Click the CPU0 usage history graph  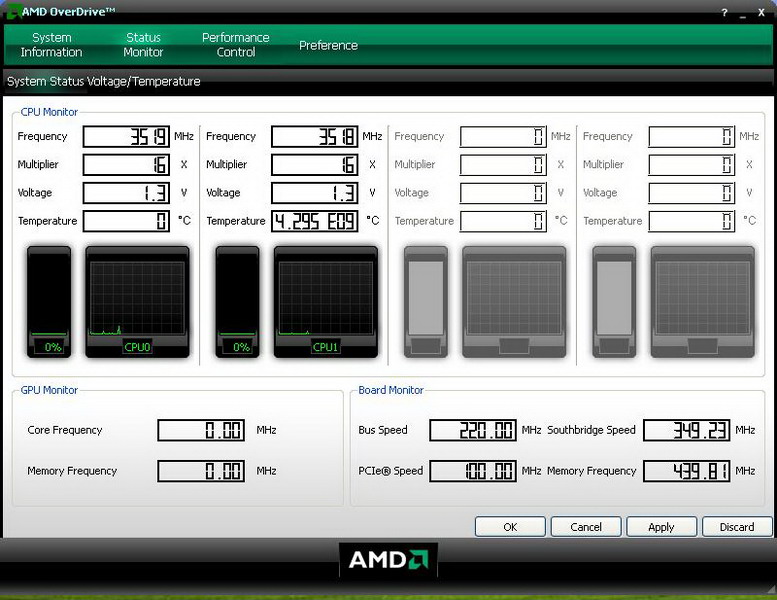coord(137,302)
